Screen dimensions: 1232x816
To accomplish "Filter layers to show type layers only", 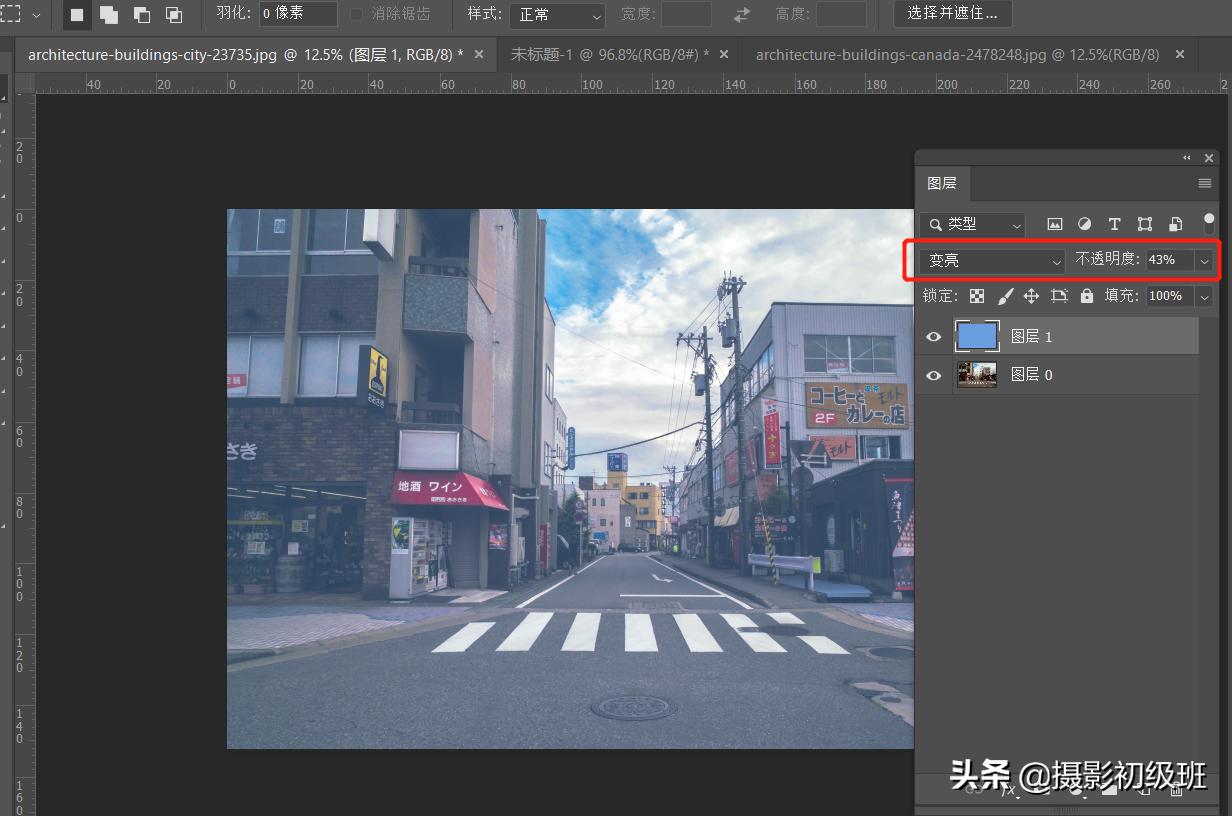I will [x=1114, y=224].
